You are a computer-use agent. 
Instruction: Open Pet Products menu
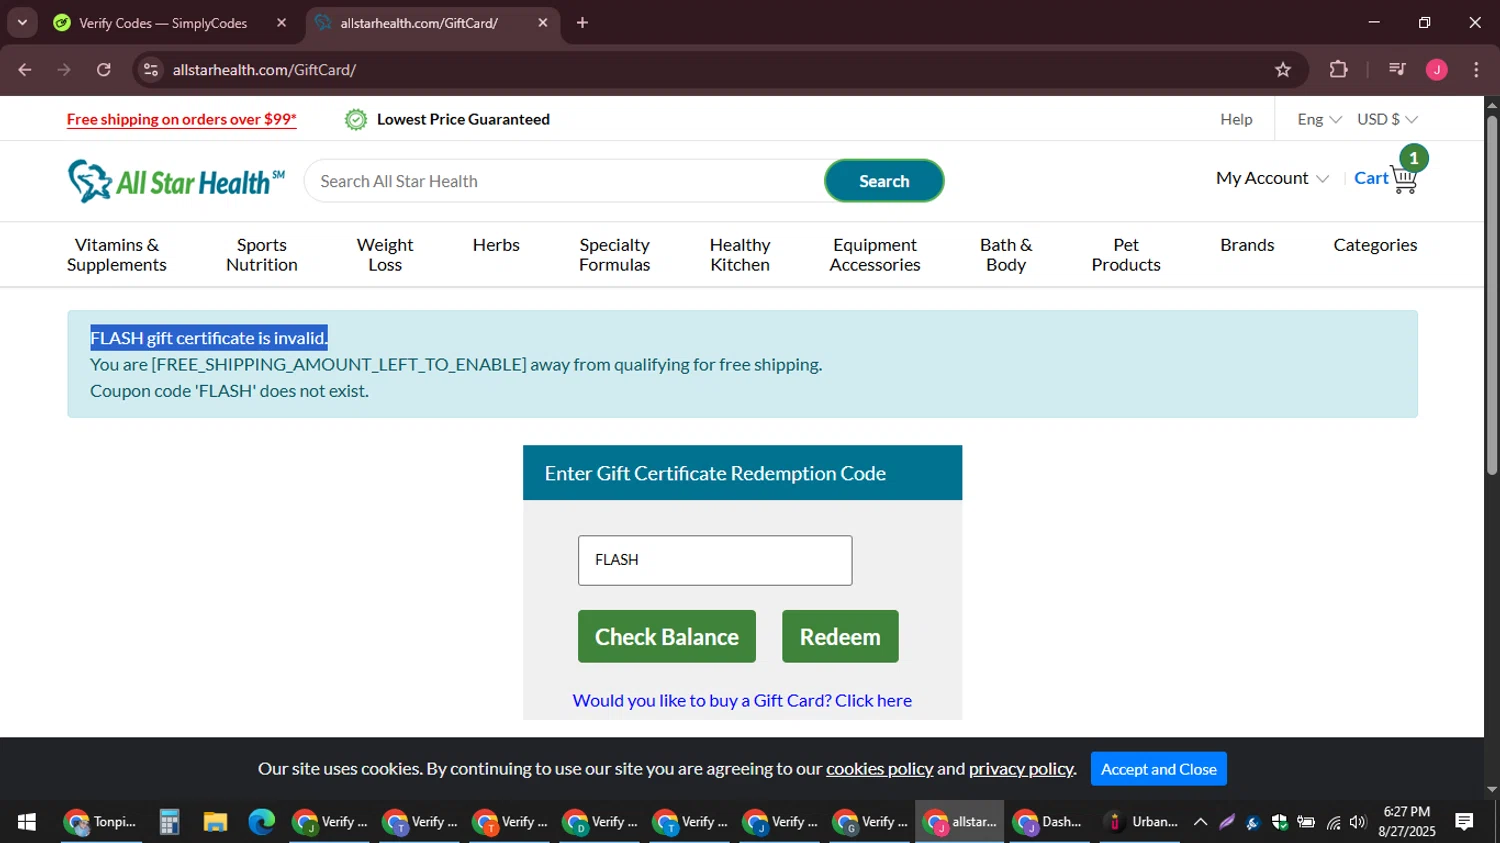1126,255
